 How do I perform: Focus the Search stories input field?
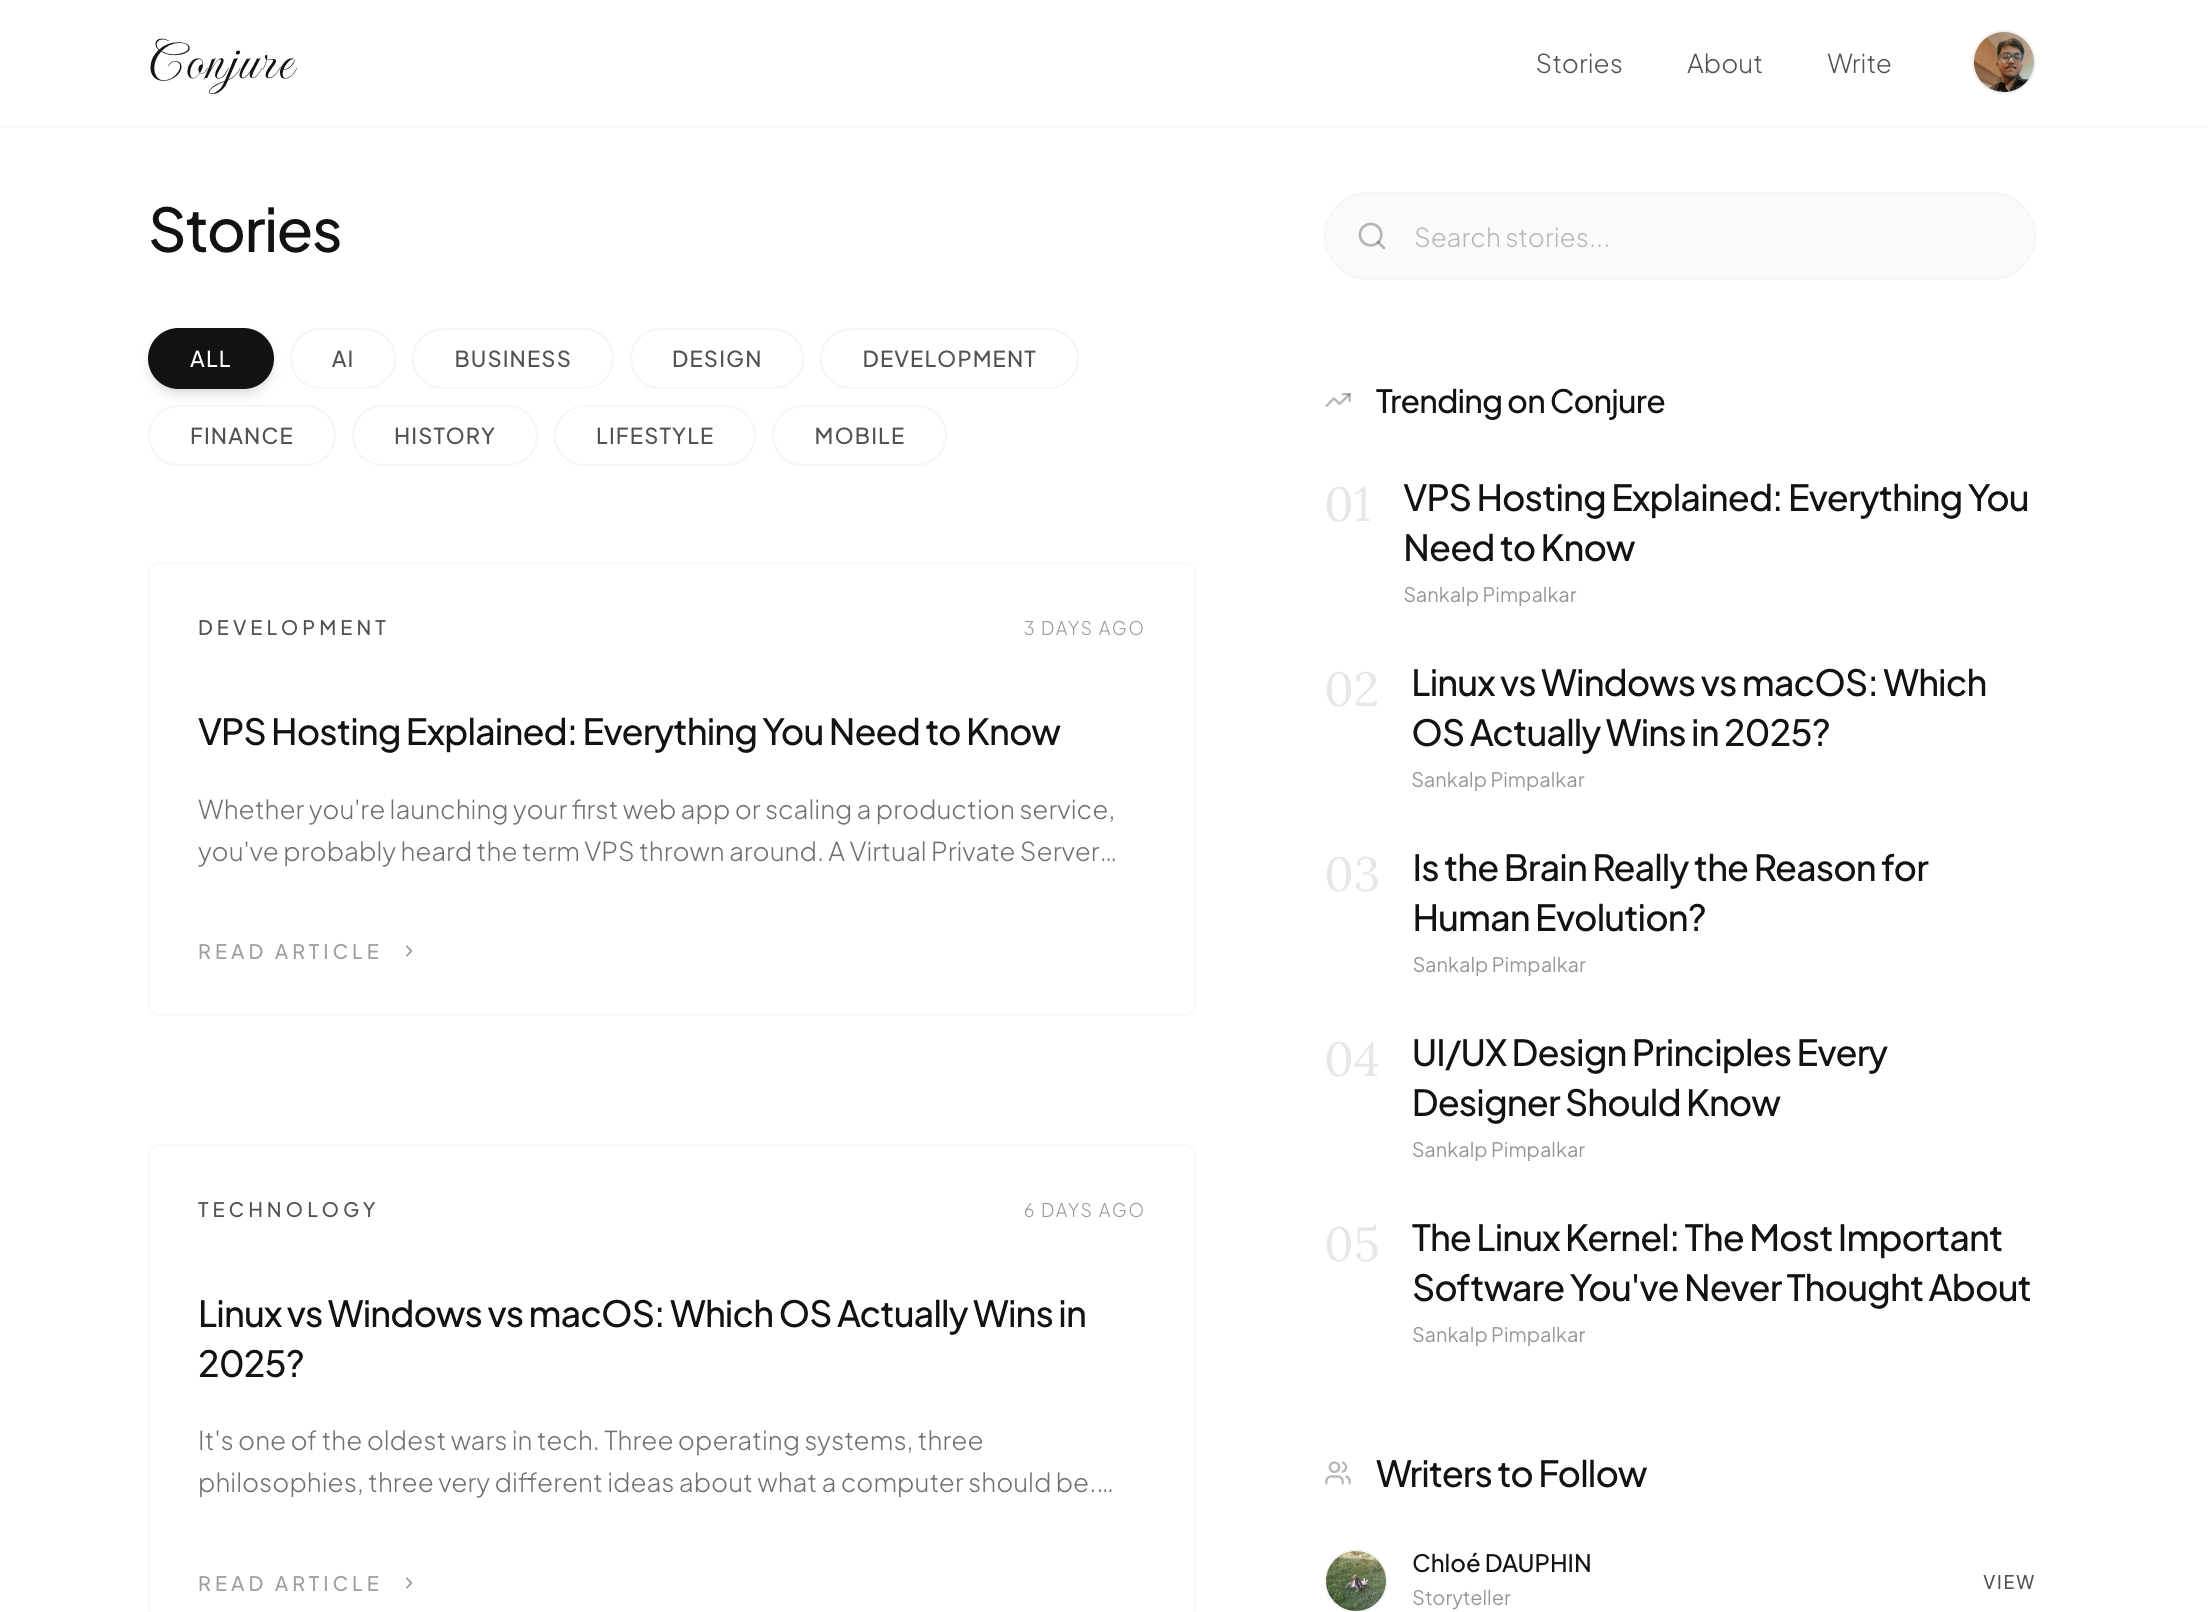1700,237
